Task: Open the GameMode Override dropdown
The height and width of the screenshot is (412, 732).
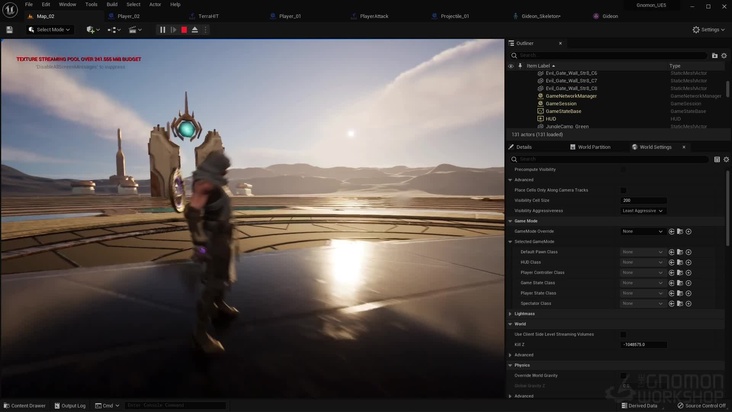Action: pos(642,232)
